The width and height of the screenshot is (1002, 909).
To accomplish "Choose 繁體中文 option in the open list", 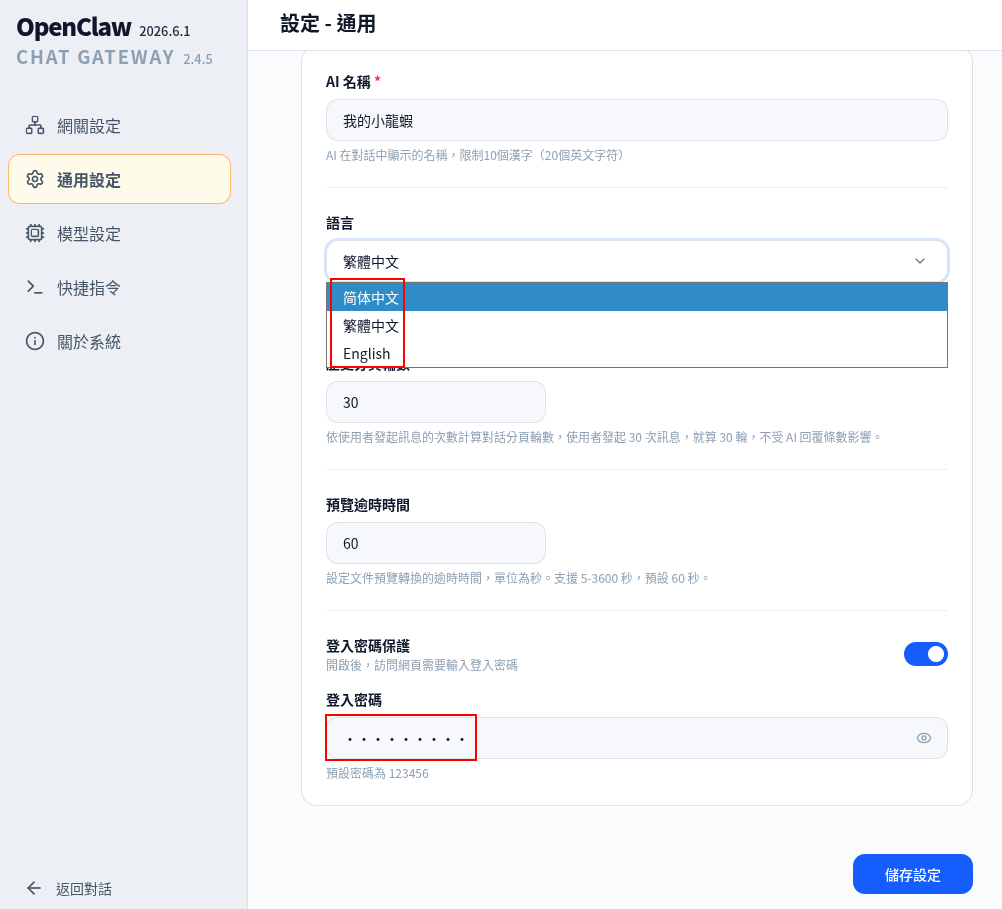I will 636,325.
